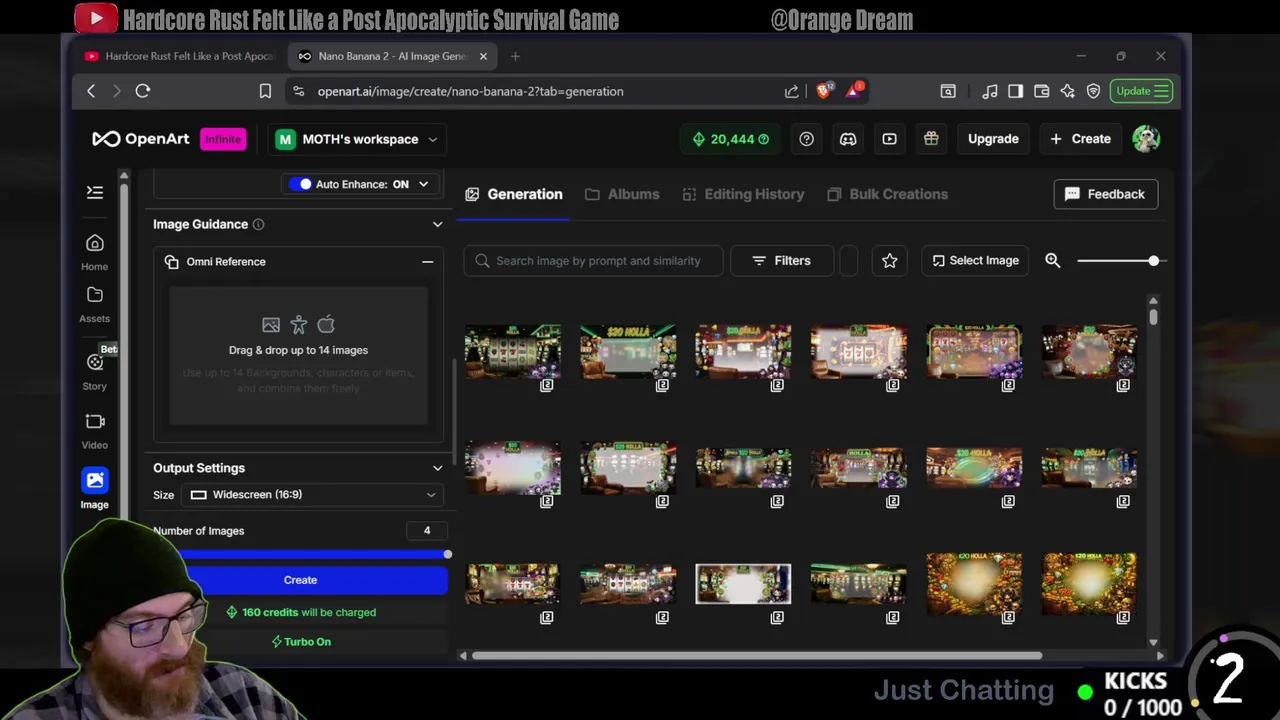Open a new browser tab
The width and height of the screenshot is (1280, 720).
click(x=515, y=56)
